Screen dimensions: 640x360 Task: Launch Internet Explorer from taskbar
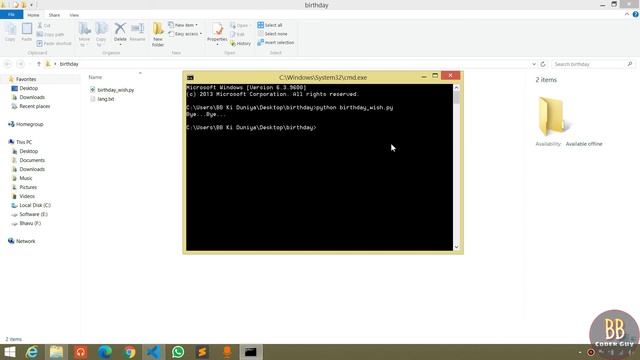coord(32,352)
